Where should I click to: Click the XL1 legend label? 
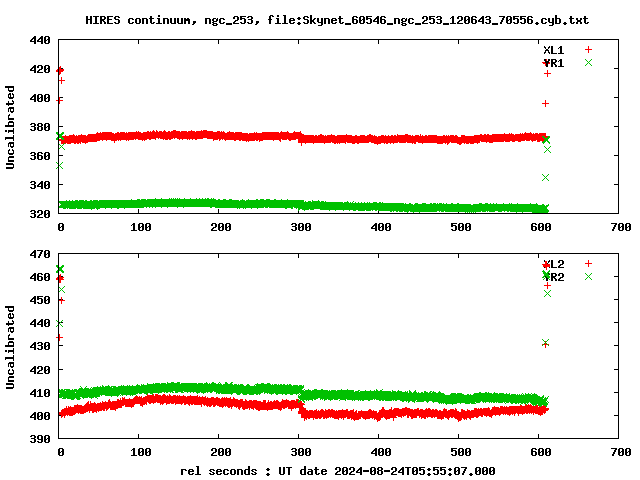[x=553, y=50]
